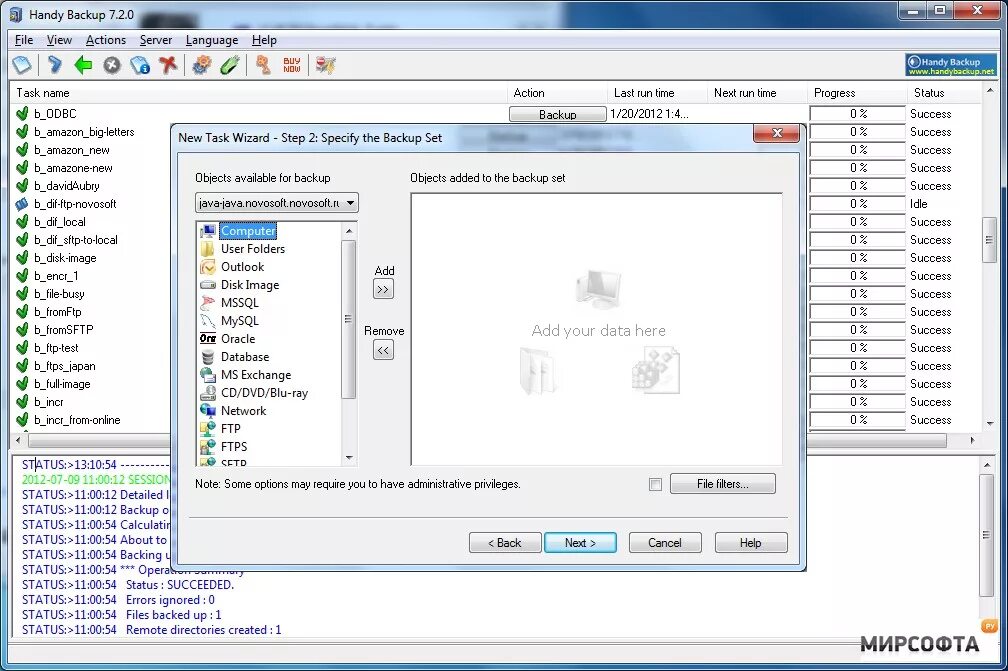Screen dimensions: 1008x671
Task: Click the gray circle X stop toolbar icon
Action: [x=112, y=65]
